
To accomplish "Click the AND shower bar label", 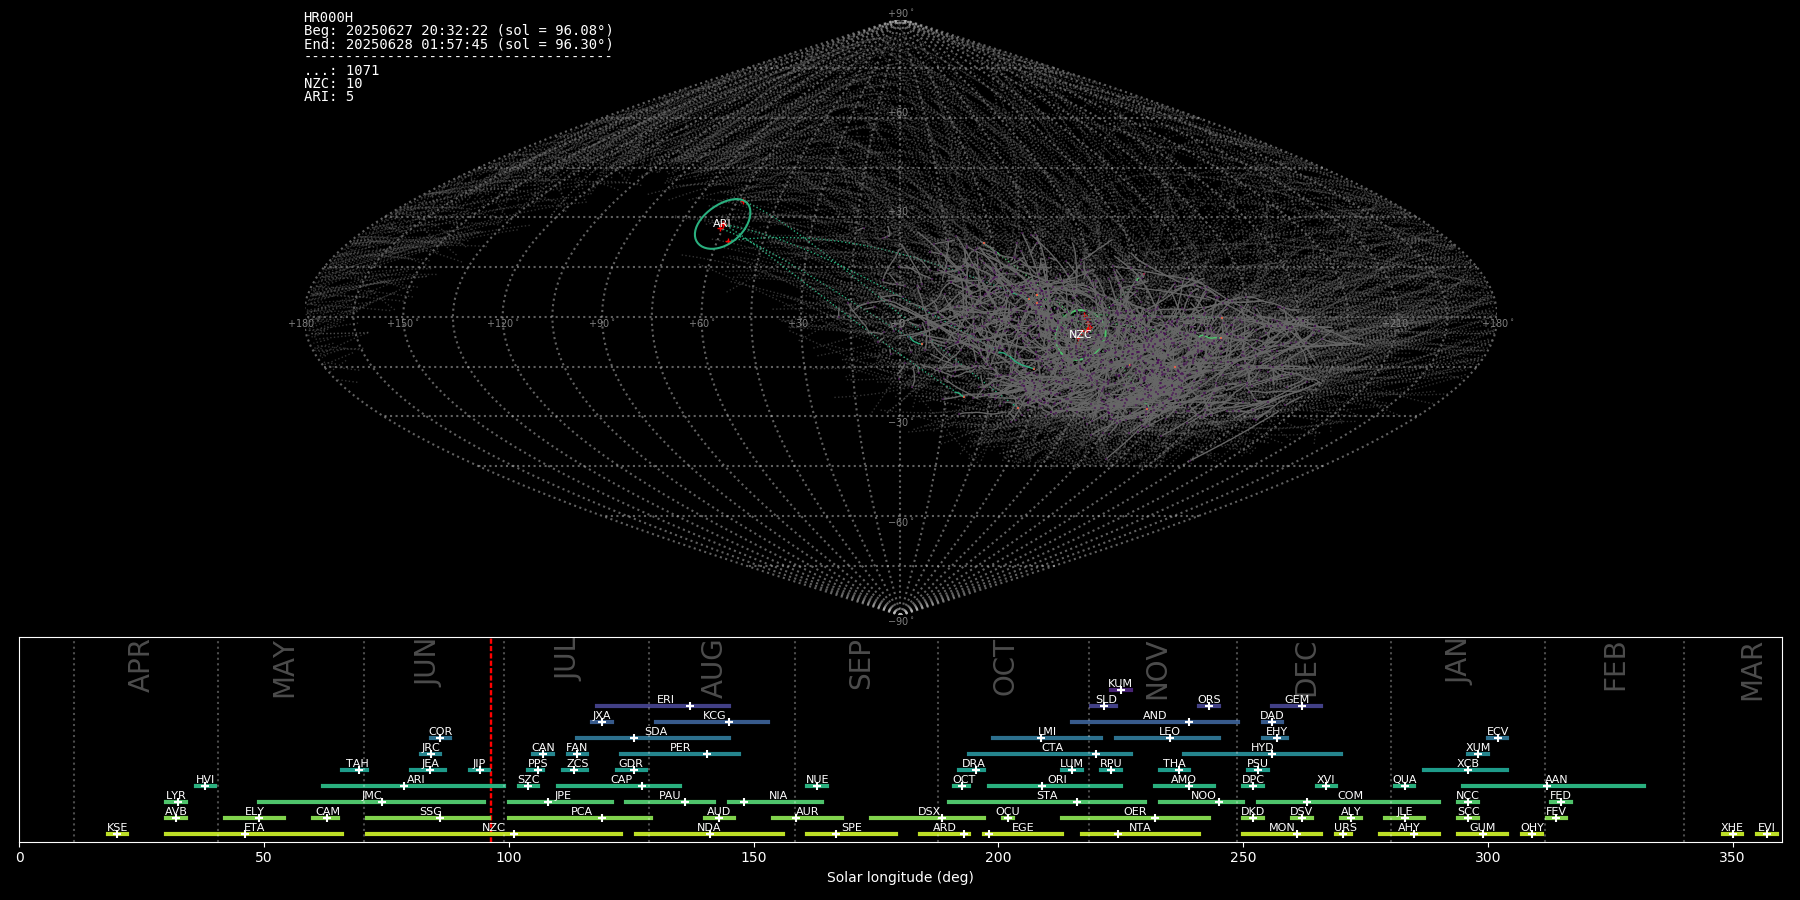I will 1155,715.
